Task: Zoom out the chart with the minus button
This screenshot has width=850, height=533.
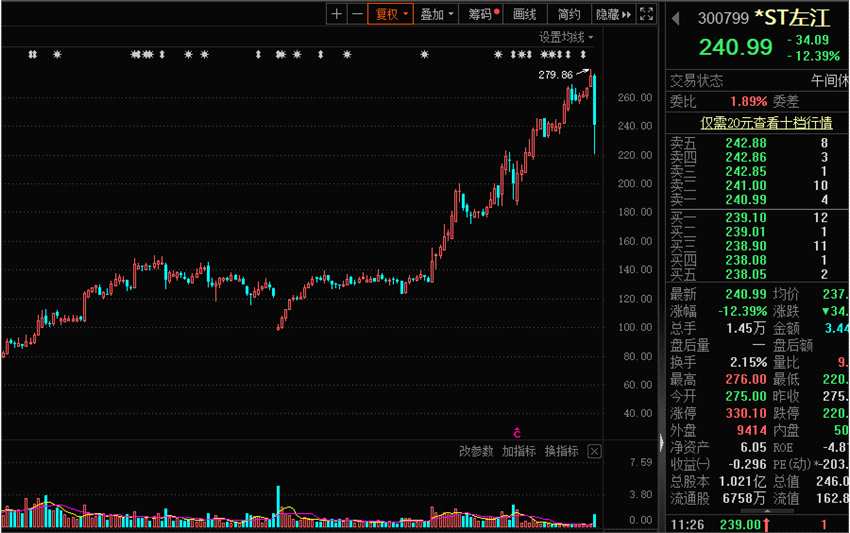Action: click(357, 14)
